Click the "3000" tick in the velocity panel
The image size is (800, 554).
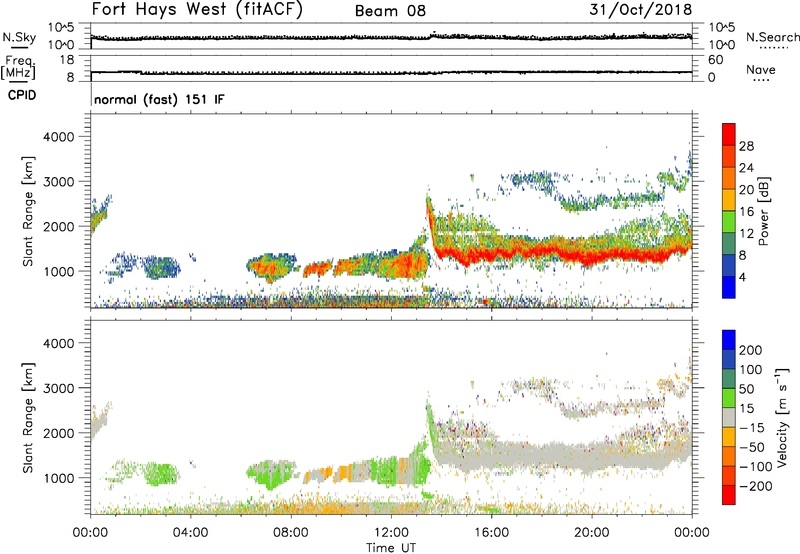59,388
